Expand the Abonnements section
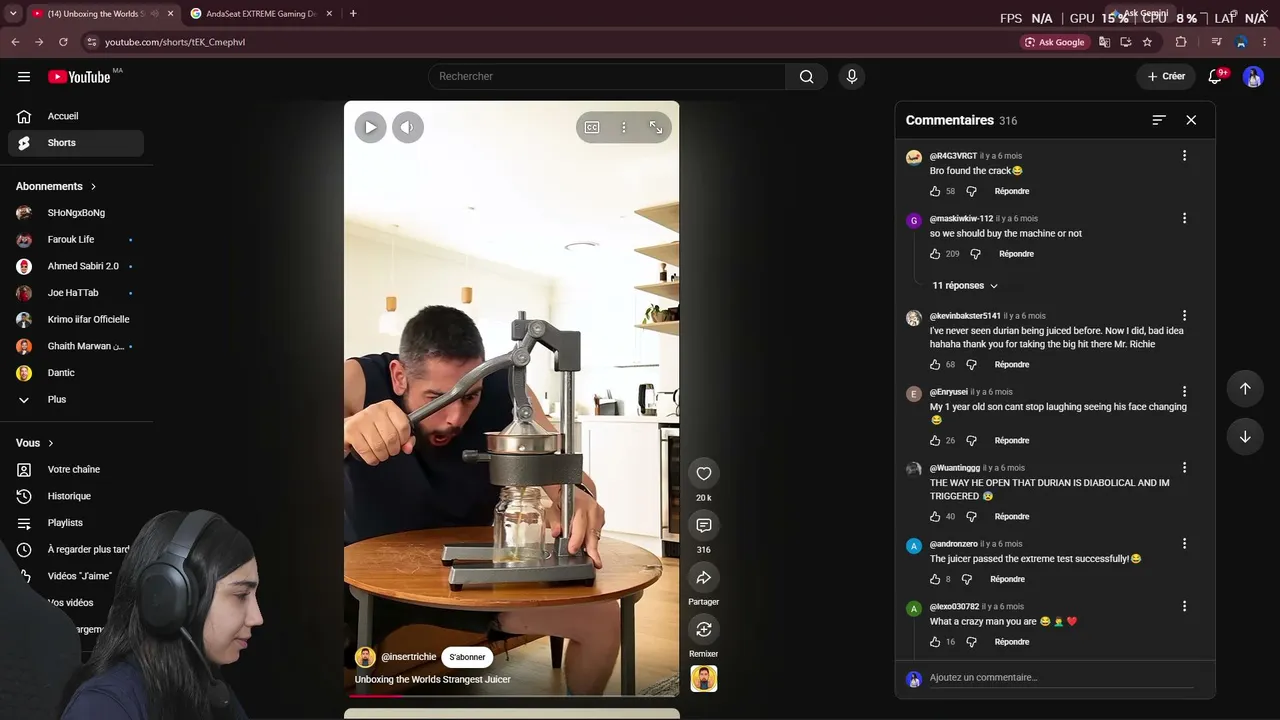Image resolution: width=1280 pixels, height=720 pixels. coord(56,187)
